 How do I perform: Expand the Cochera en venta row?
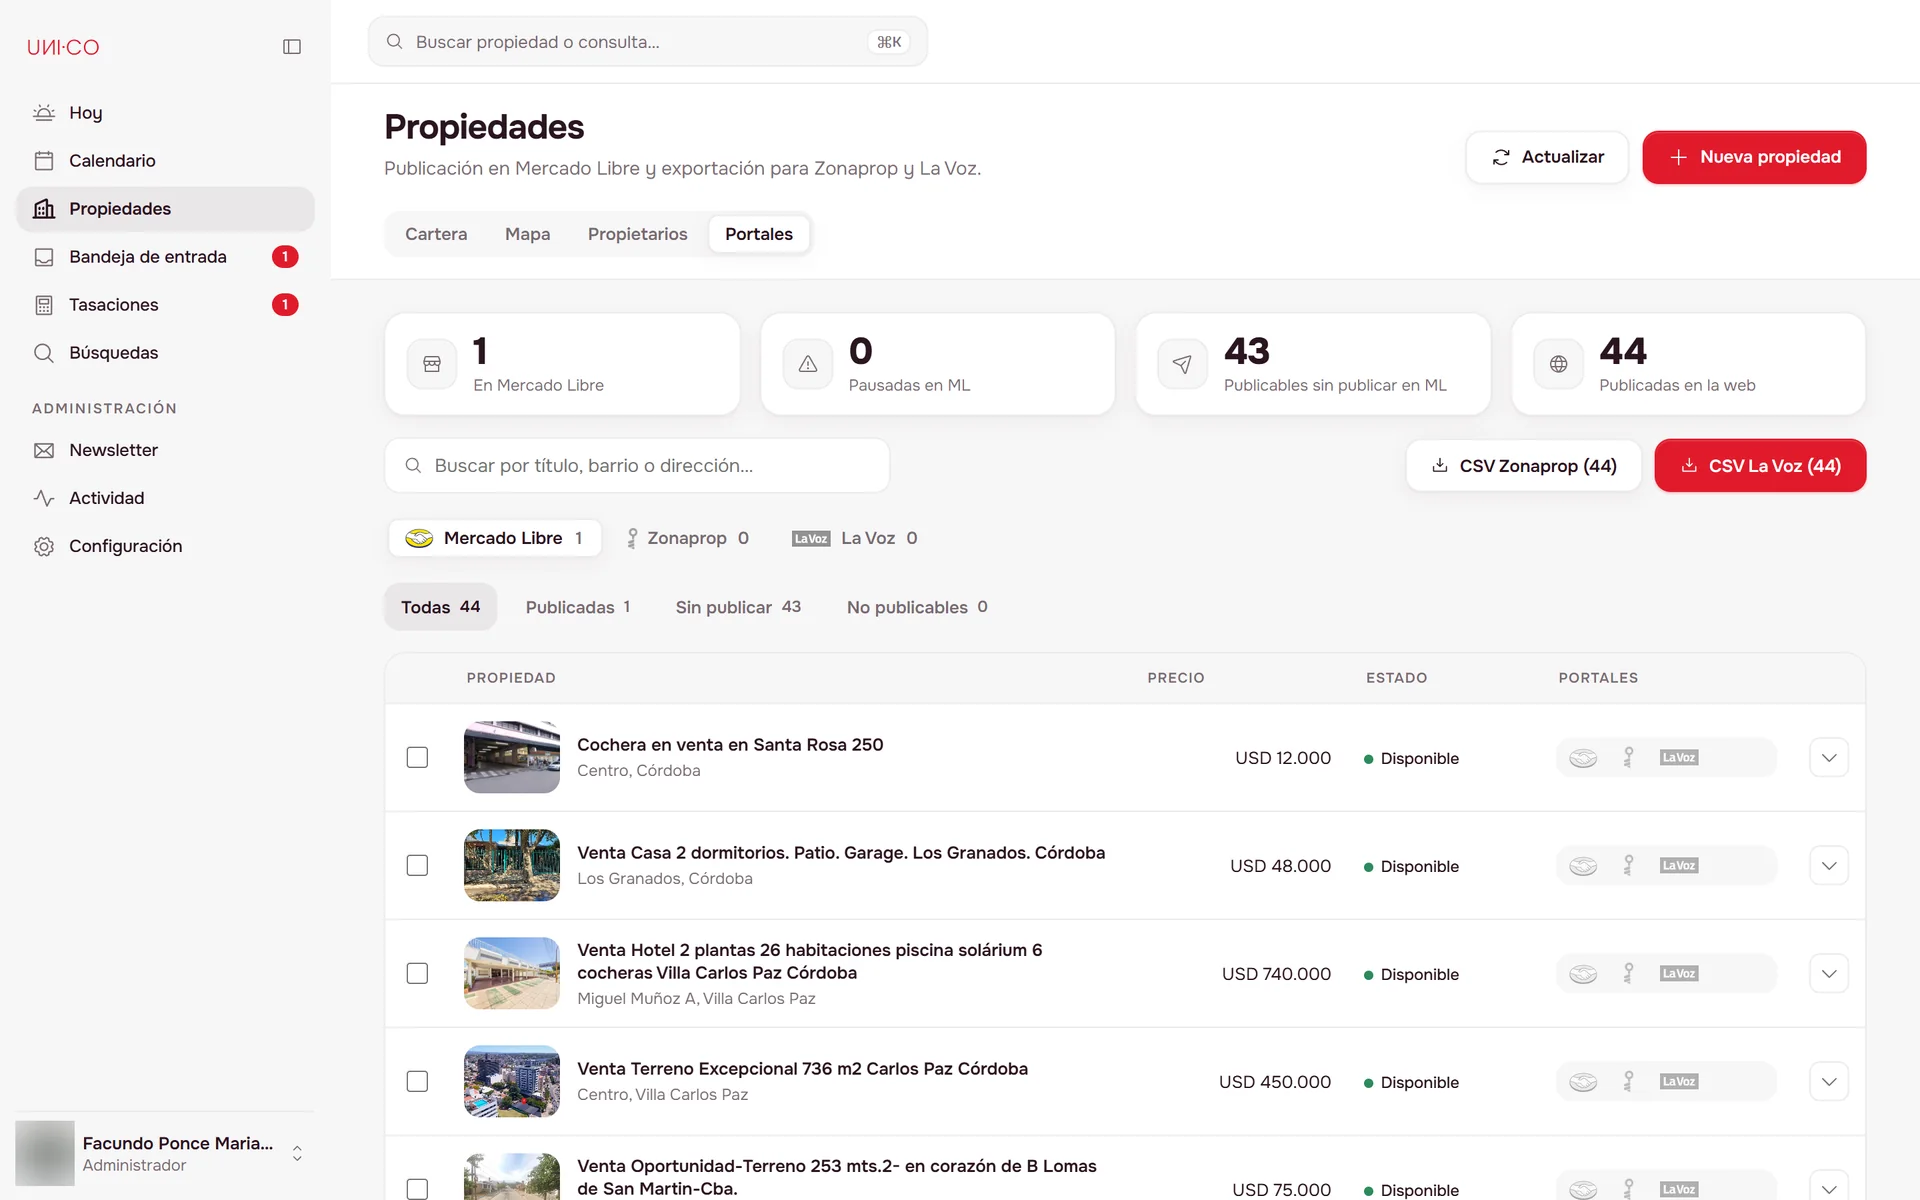tap(1829, 758)
